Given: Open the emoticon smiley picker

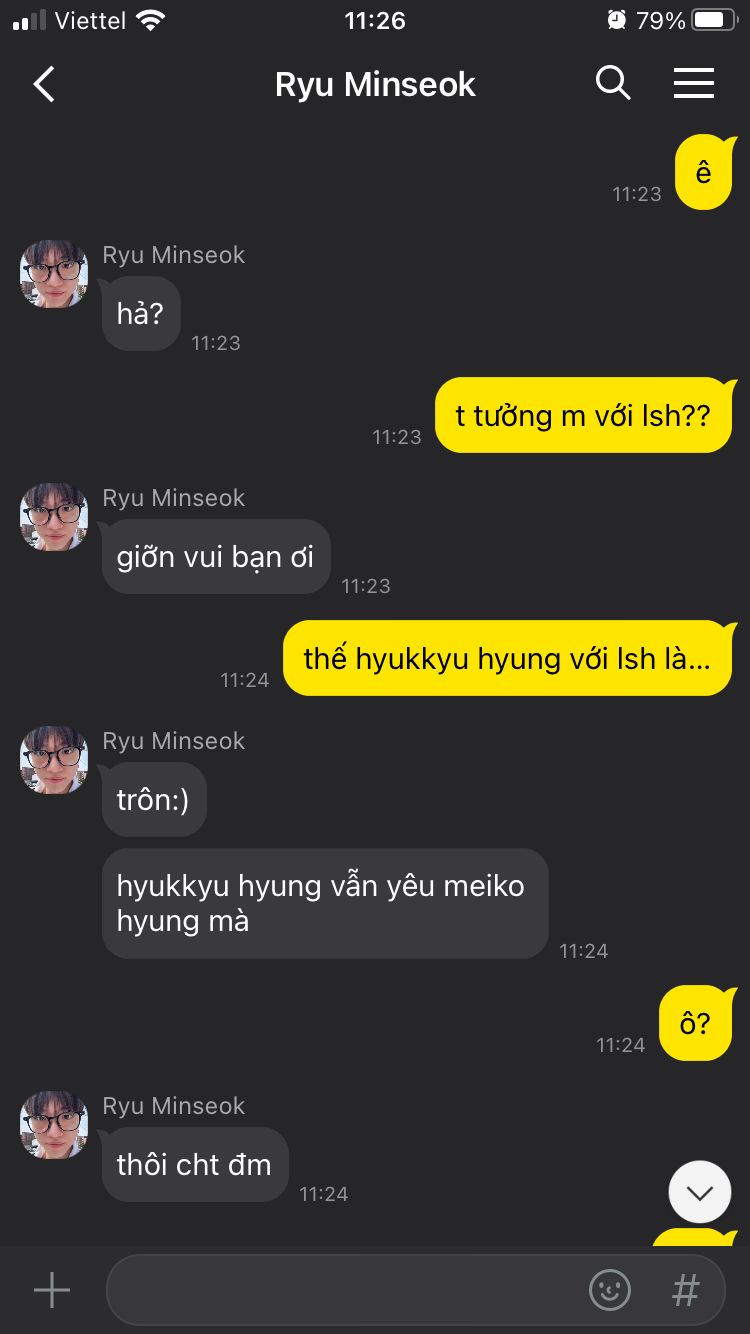Looking at the screenshot, I should pyautogui.click(x=610, y=1290).
